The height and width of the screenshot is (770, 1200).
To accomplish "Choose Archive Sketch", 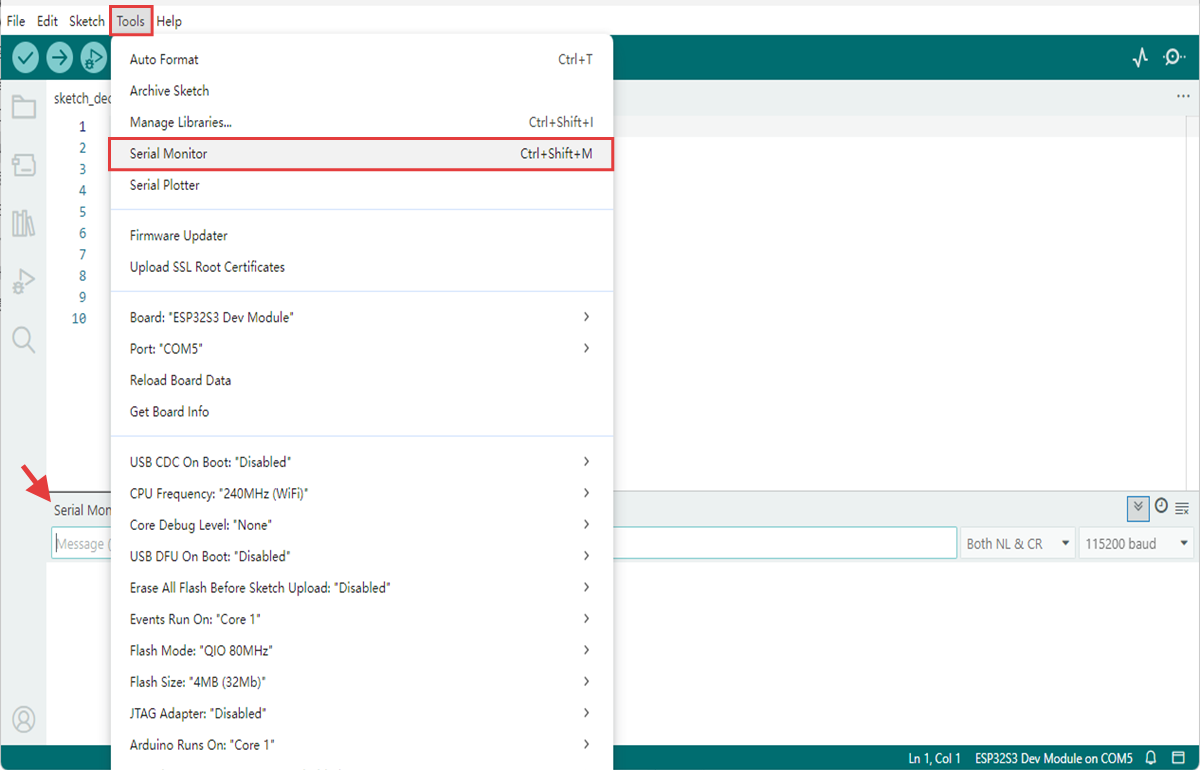I will click(361, 91).
